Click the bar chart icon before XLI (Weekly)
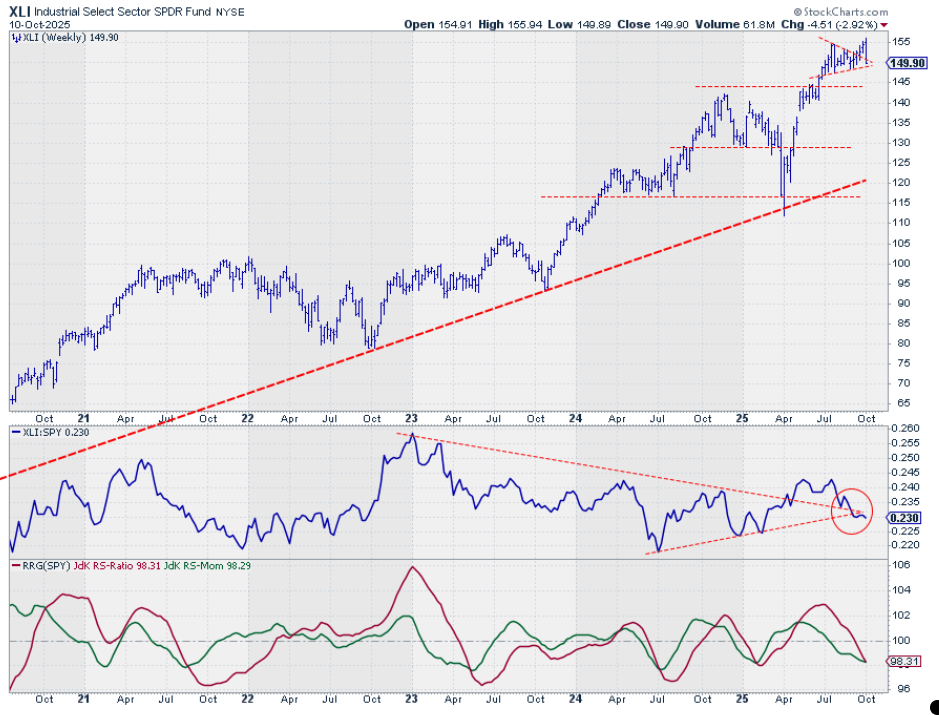 (x=15, y=38)
